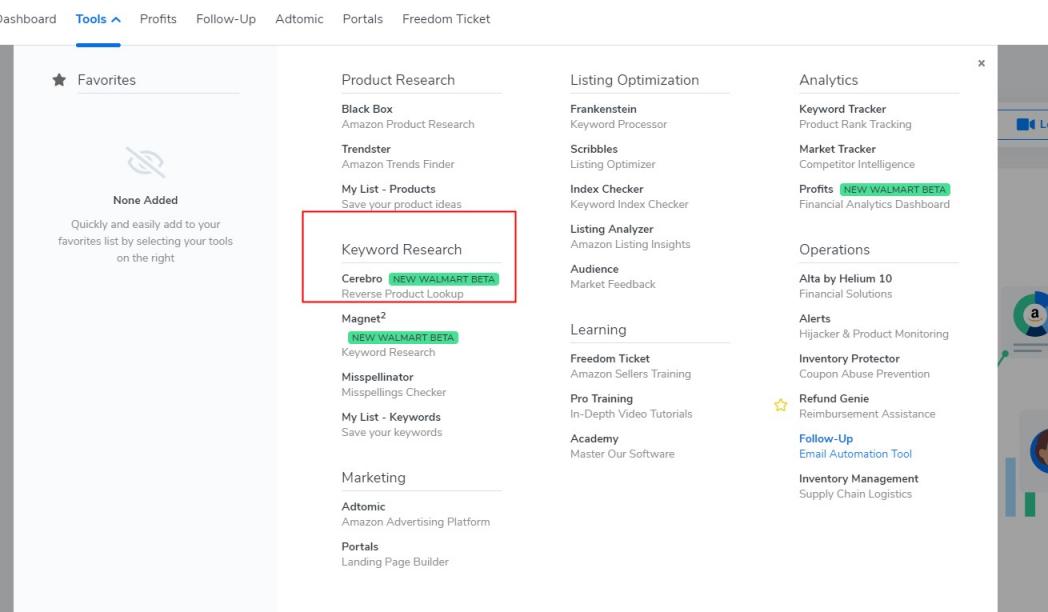The height and width of the screenshot is (612, 1048).
Task: Launch Cerebro reverse product lookup
Action: [x=362, y=279]
